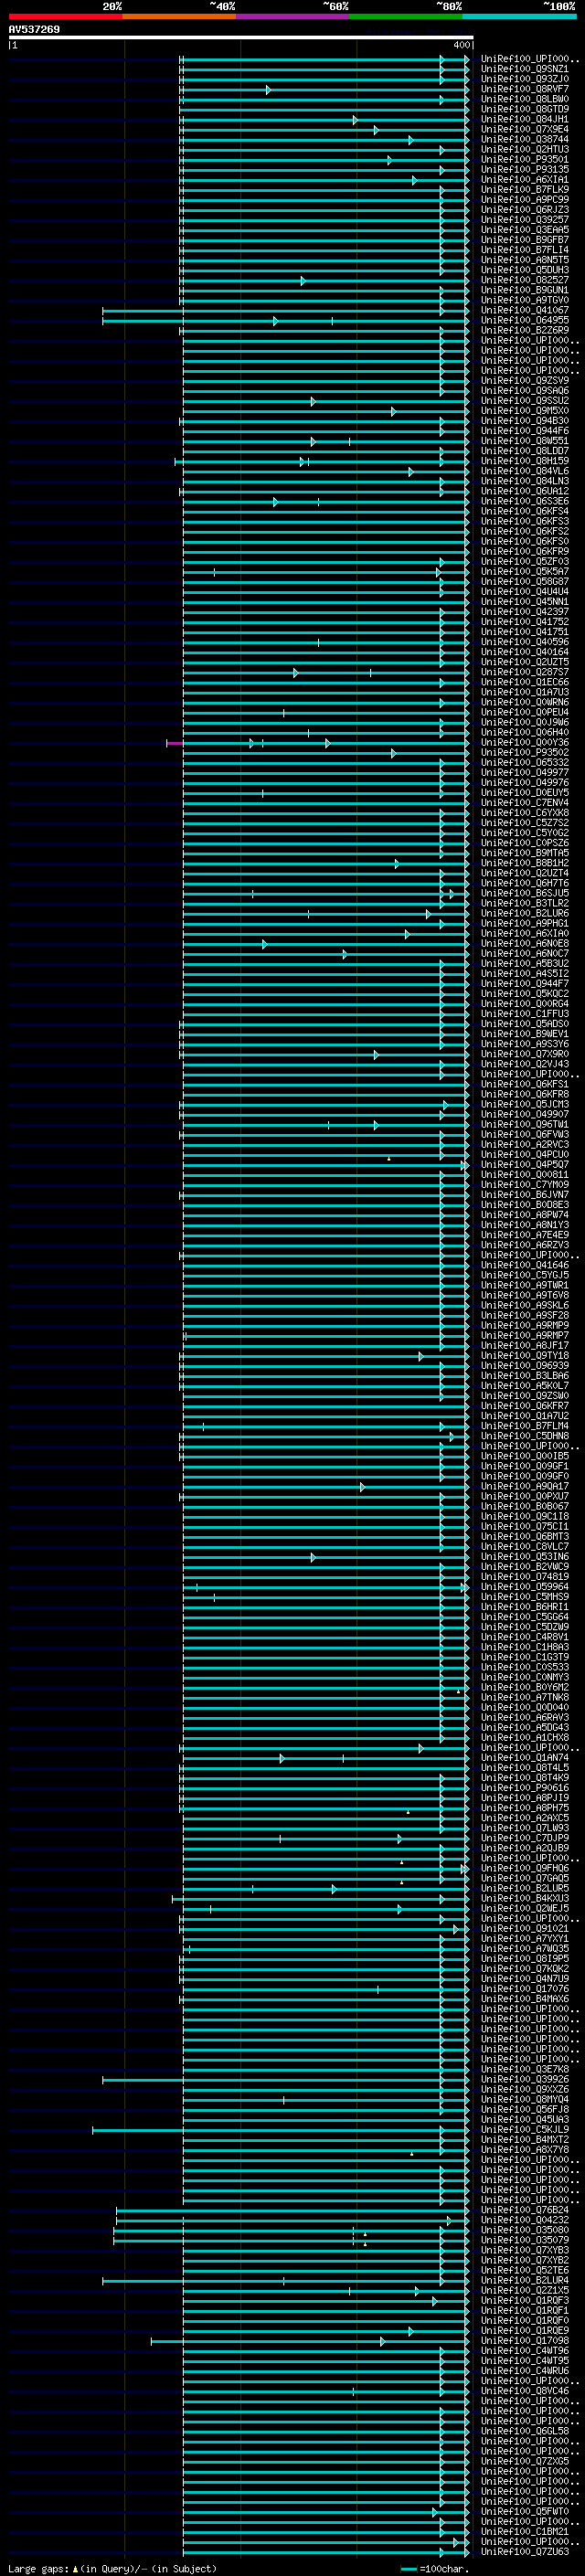
Task: Select hit label UniRef100_Q8GTD9
Action: [524, 109]
